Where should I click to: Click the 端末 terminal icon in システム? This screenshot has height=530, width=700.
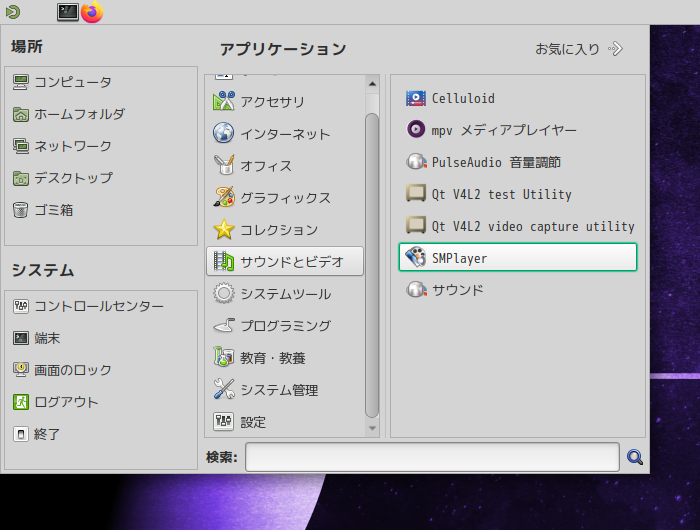(21, 338)
